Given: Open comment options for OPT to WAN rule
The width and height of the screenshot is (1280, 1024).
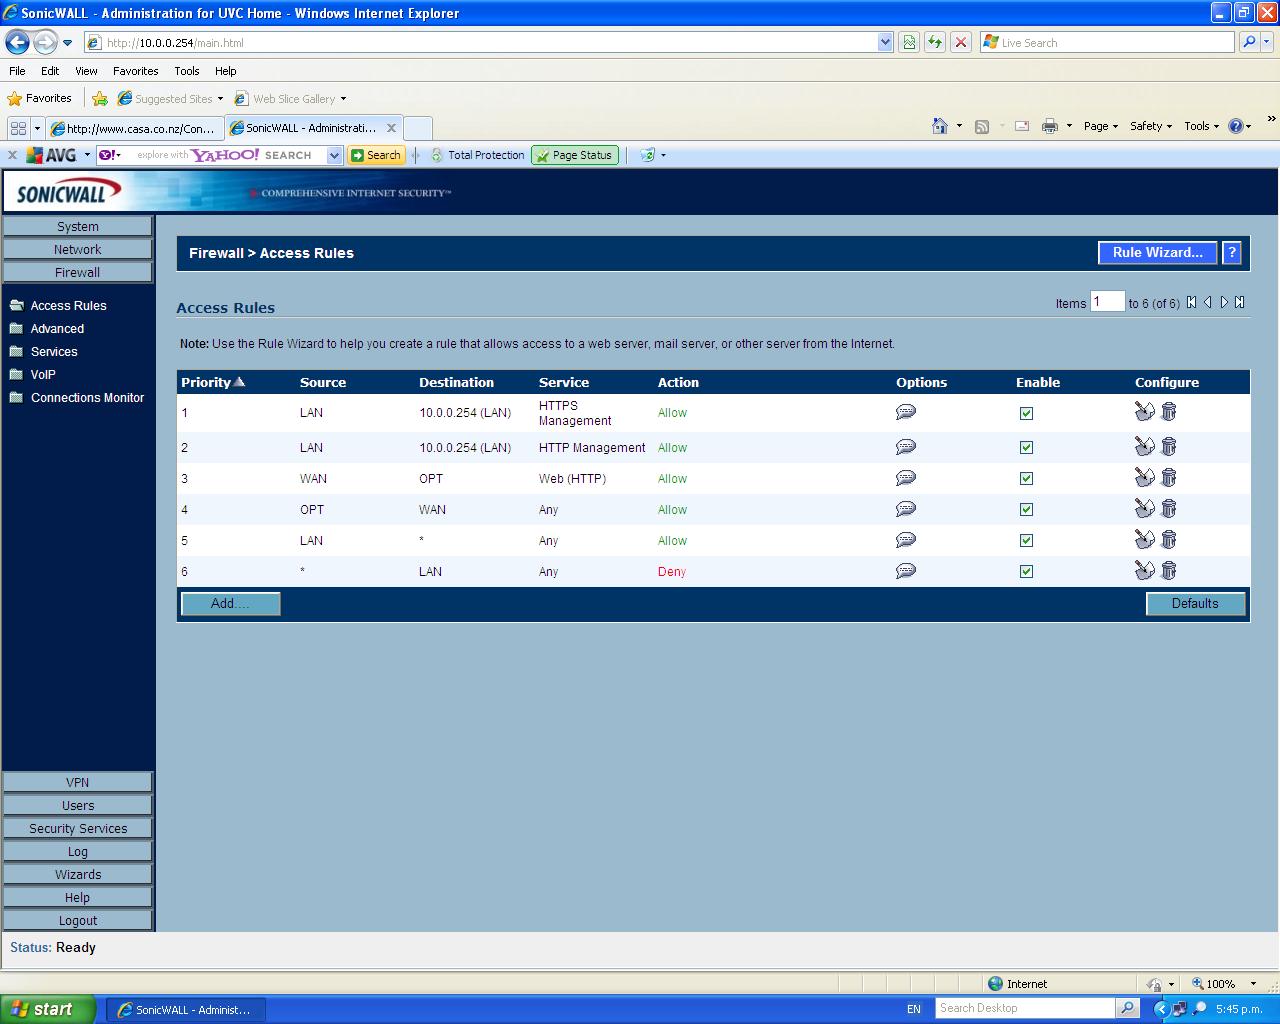Looking at the screenshot, I should (x=906, y=509).
